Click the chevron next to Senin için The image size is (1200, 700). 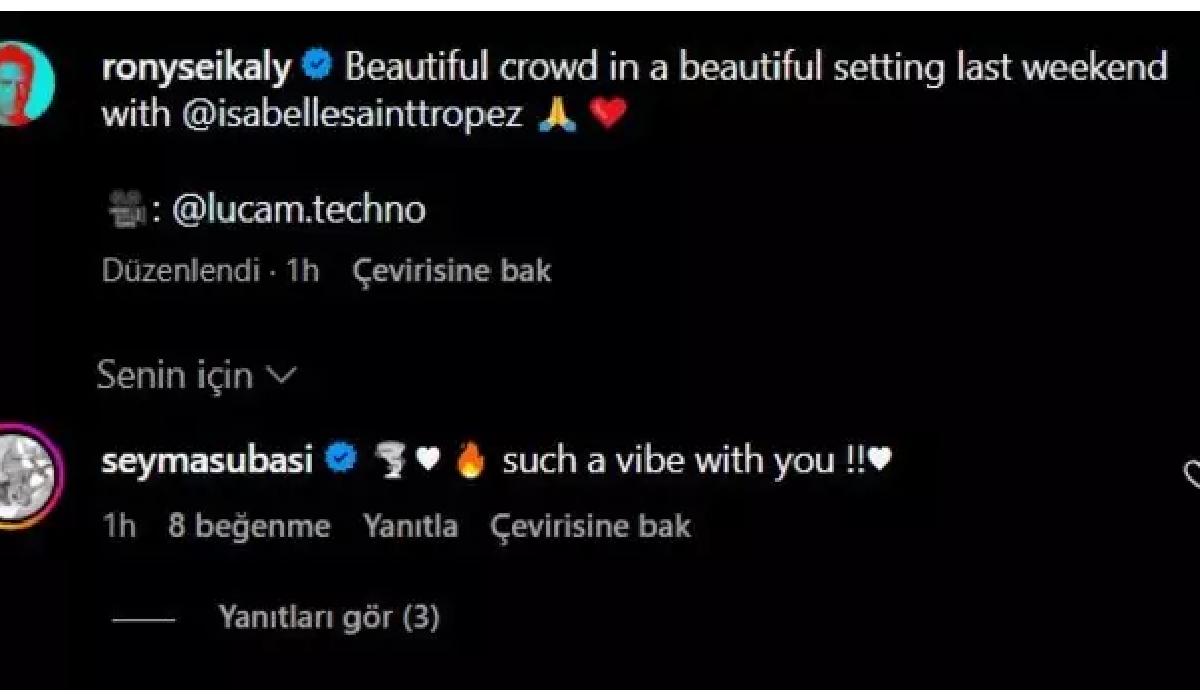click(x=282, y=376)
